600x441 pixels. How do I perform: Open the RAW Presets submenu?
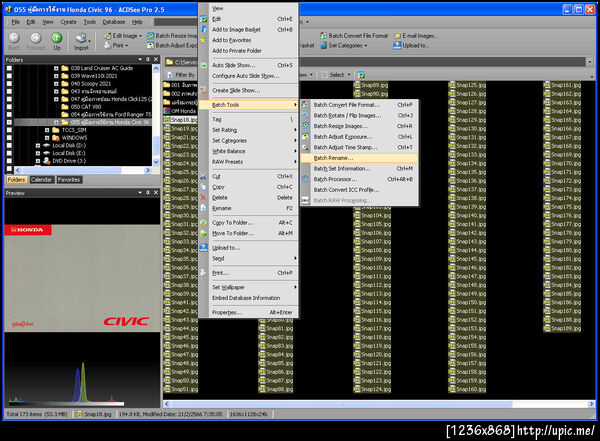click(x=249, y=162)
